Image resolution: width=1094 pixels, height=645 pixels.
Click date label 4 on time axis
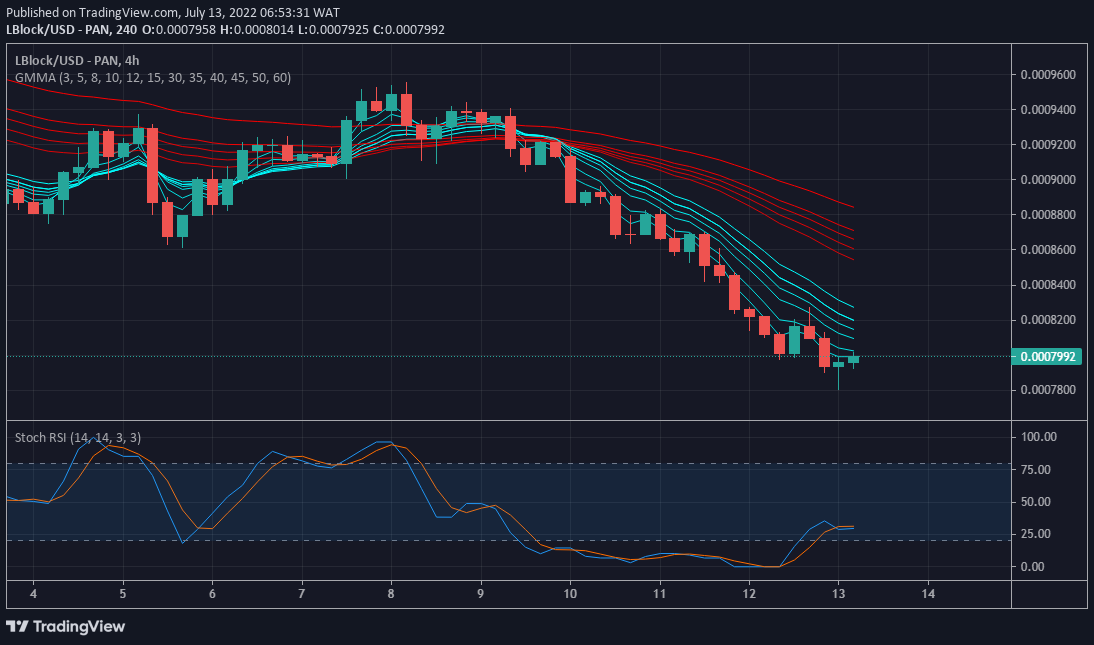point(33,593)
